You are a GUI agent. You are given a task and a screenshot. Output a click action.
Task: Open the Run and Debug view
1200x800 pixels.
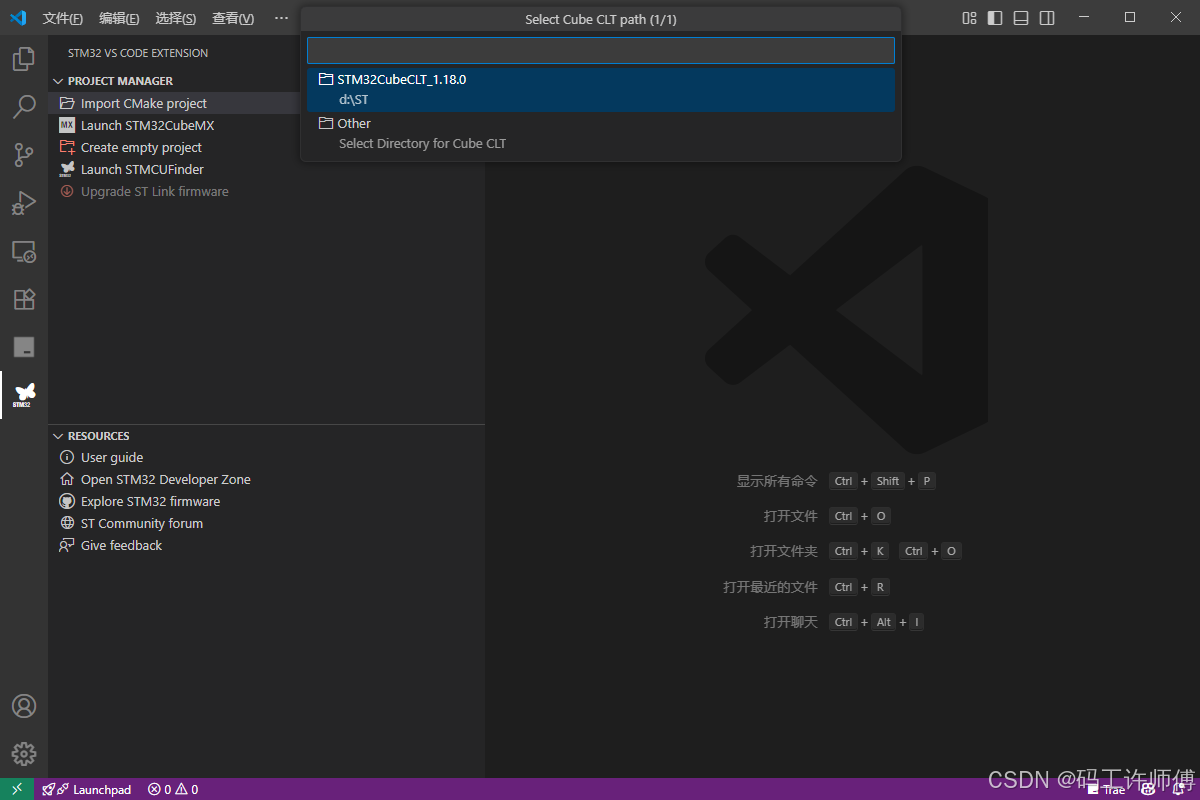click(x=24, y=203)
